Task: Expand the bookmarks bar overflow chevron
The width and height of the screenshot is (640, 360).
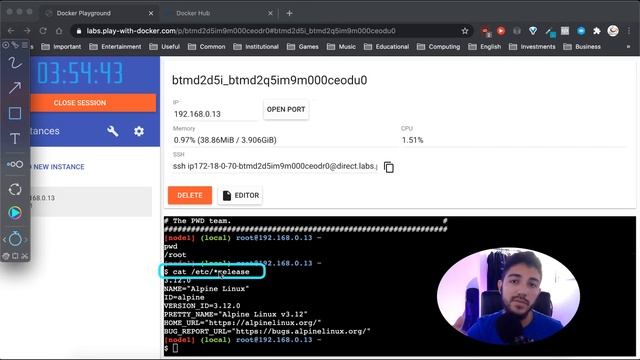Action: pyautogui.click(x=628, y=47)
